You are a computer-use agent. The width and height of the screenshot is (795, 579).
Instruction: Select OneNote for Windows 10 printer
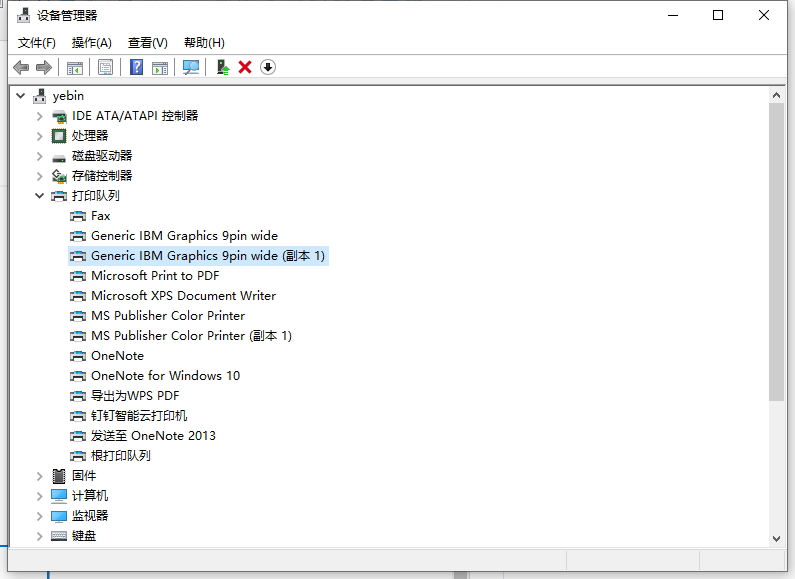tap(165, 376)
